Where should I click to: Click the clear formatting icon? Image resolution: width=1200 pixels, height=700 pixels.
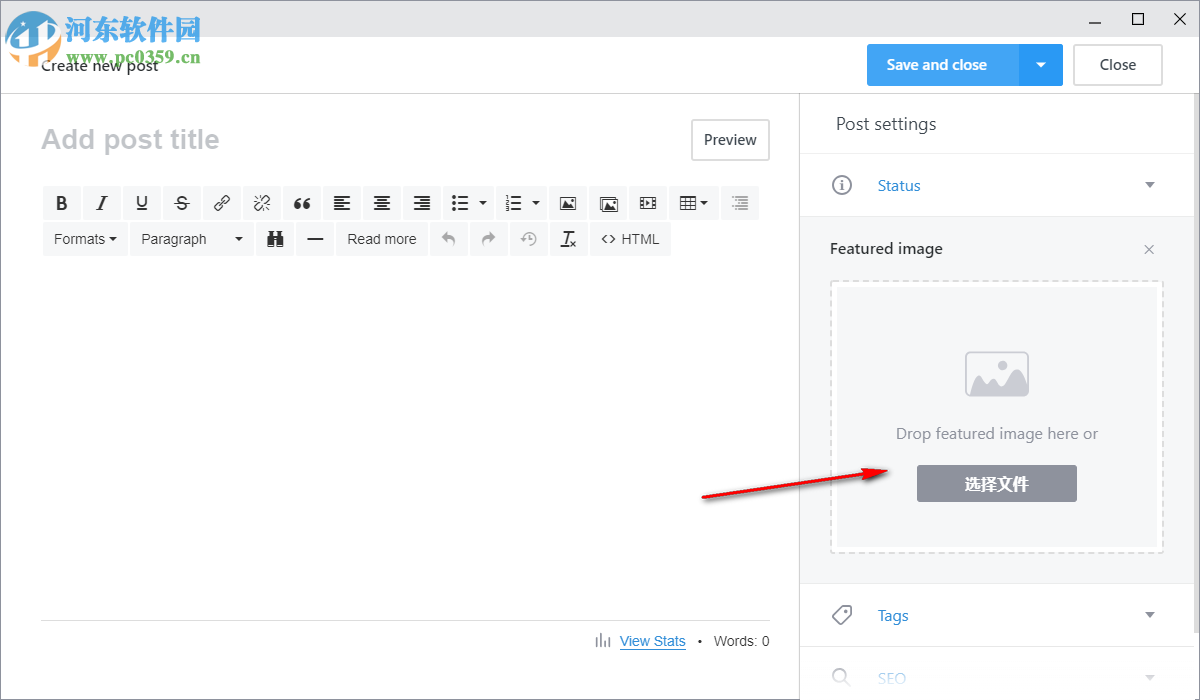click(568, 239)
